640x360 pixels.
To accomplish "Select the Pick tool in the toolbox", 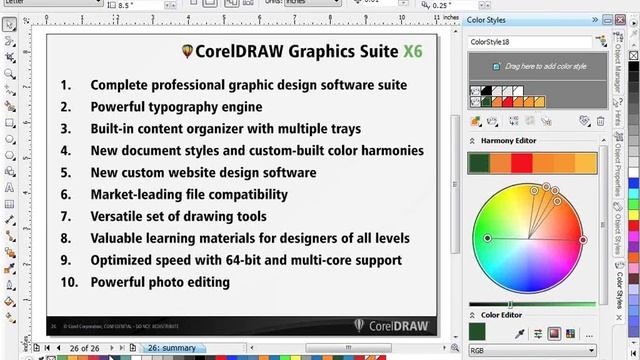I will (9, 24).
